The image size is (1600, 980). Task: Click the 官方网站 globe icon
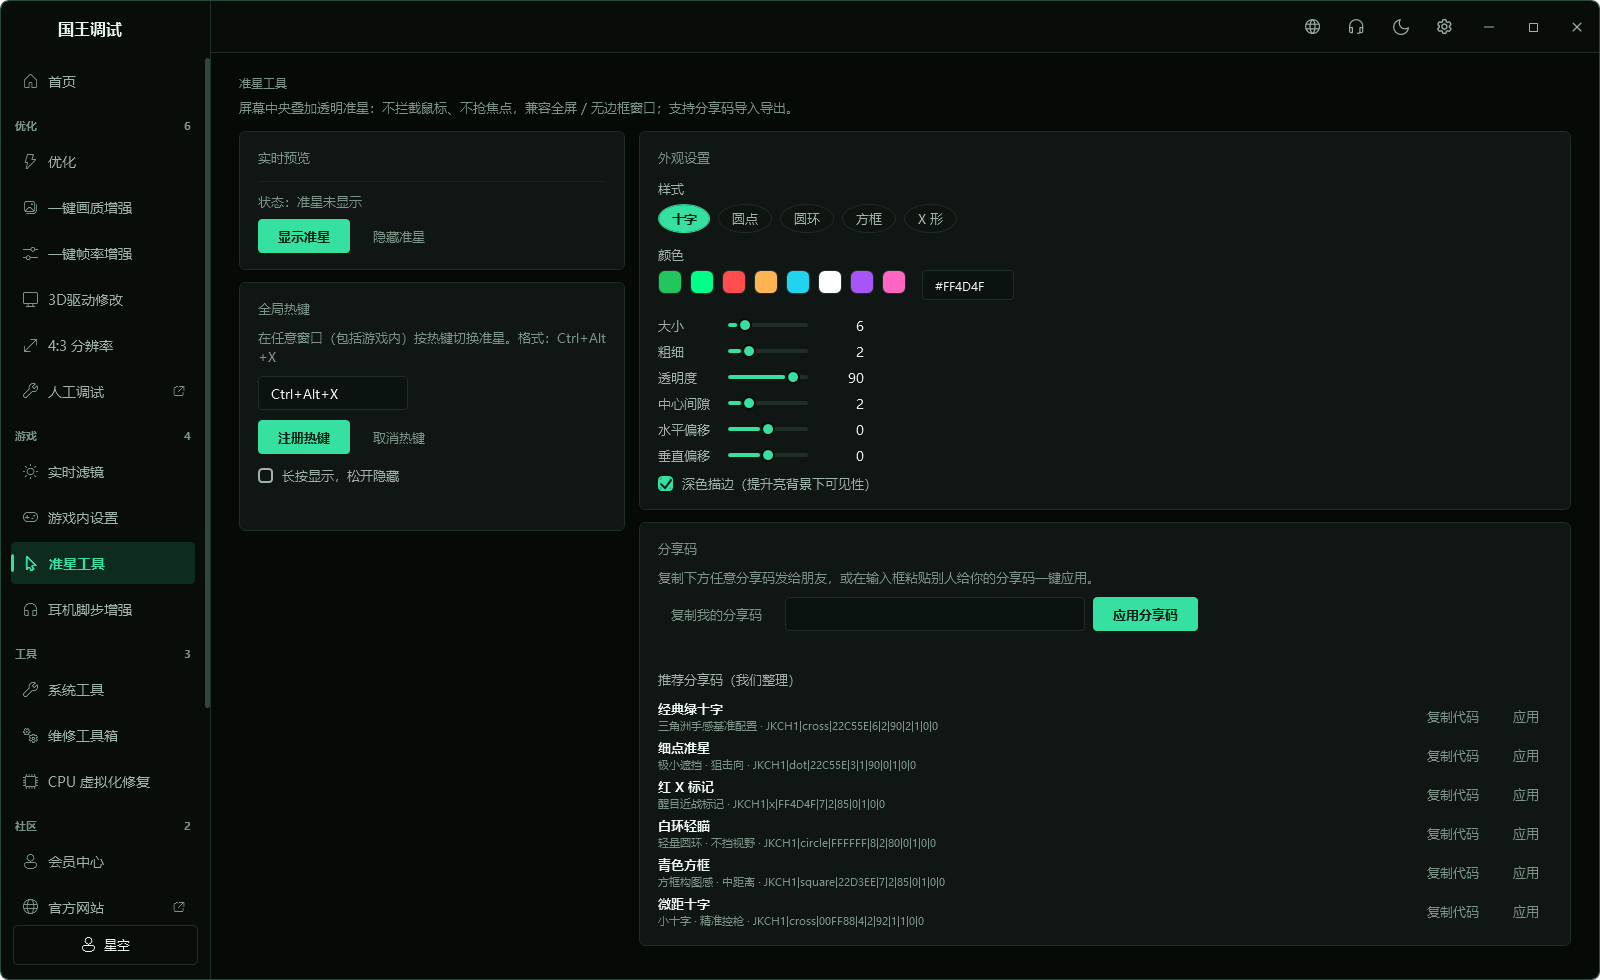[30, 908]
